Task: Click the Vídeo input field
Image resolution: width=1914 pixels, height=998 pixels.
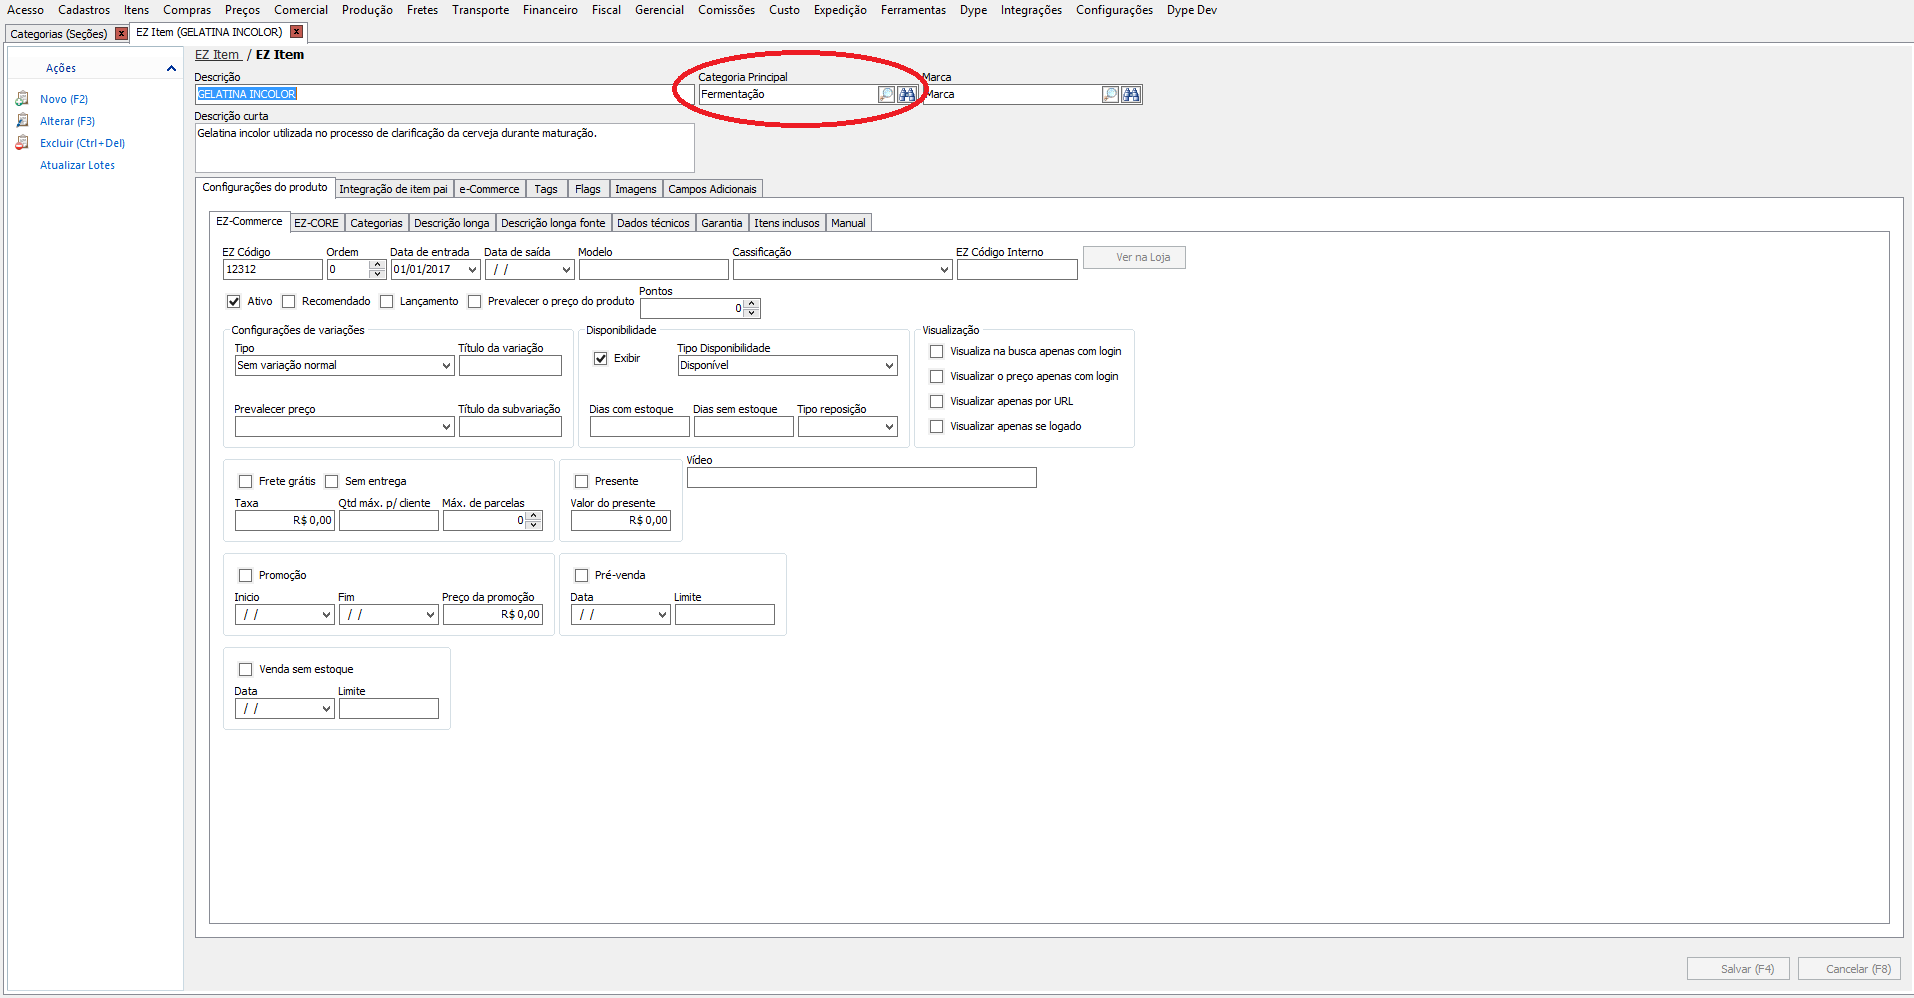Action: click(862, 478)
